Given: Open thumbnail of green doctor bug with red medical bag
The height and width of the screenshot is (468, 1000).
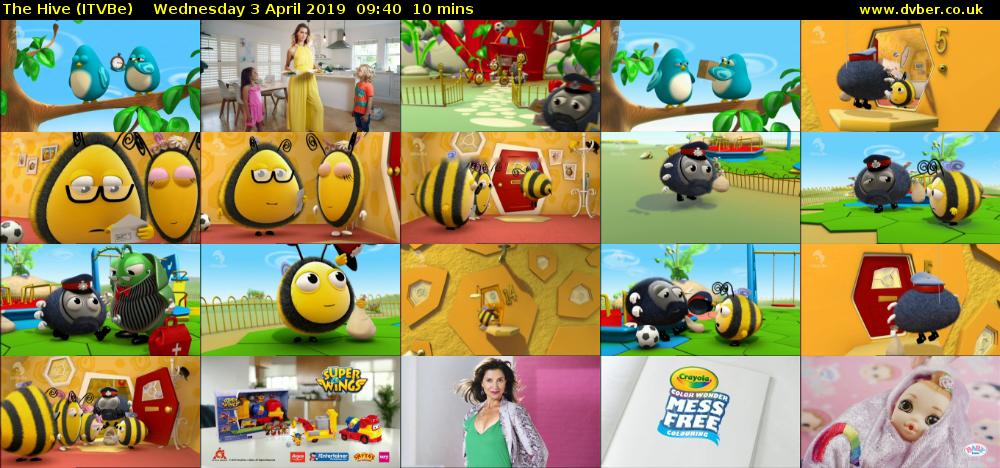Looking at the screenshot, I should coord(100,300).
